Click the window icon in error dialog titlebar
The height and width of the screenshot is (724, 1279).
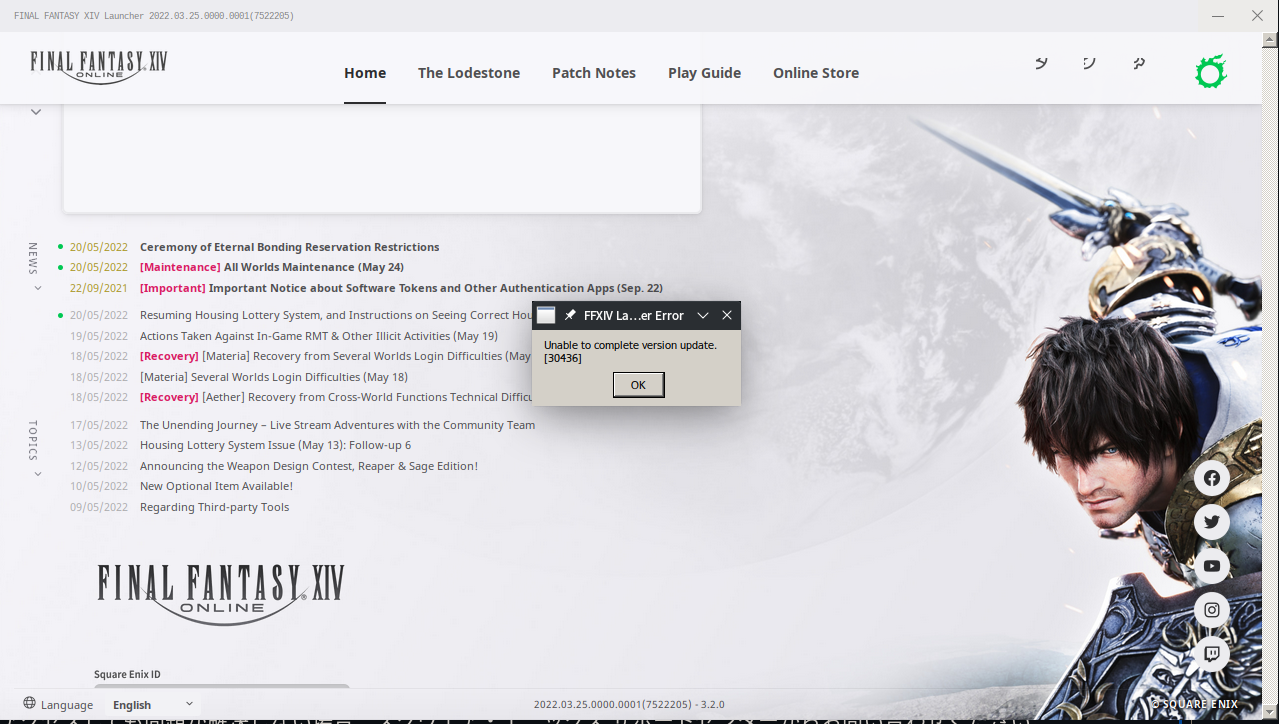point(546,315)
